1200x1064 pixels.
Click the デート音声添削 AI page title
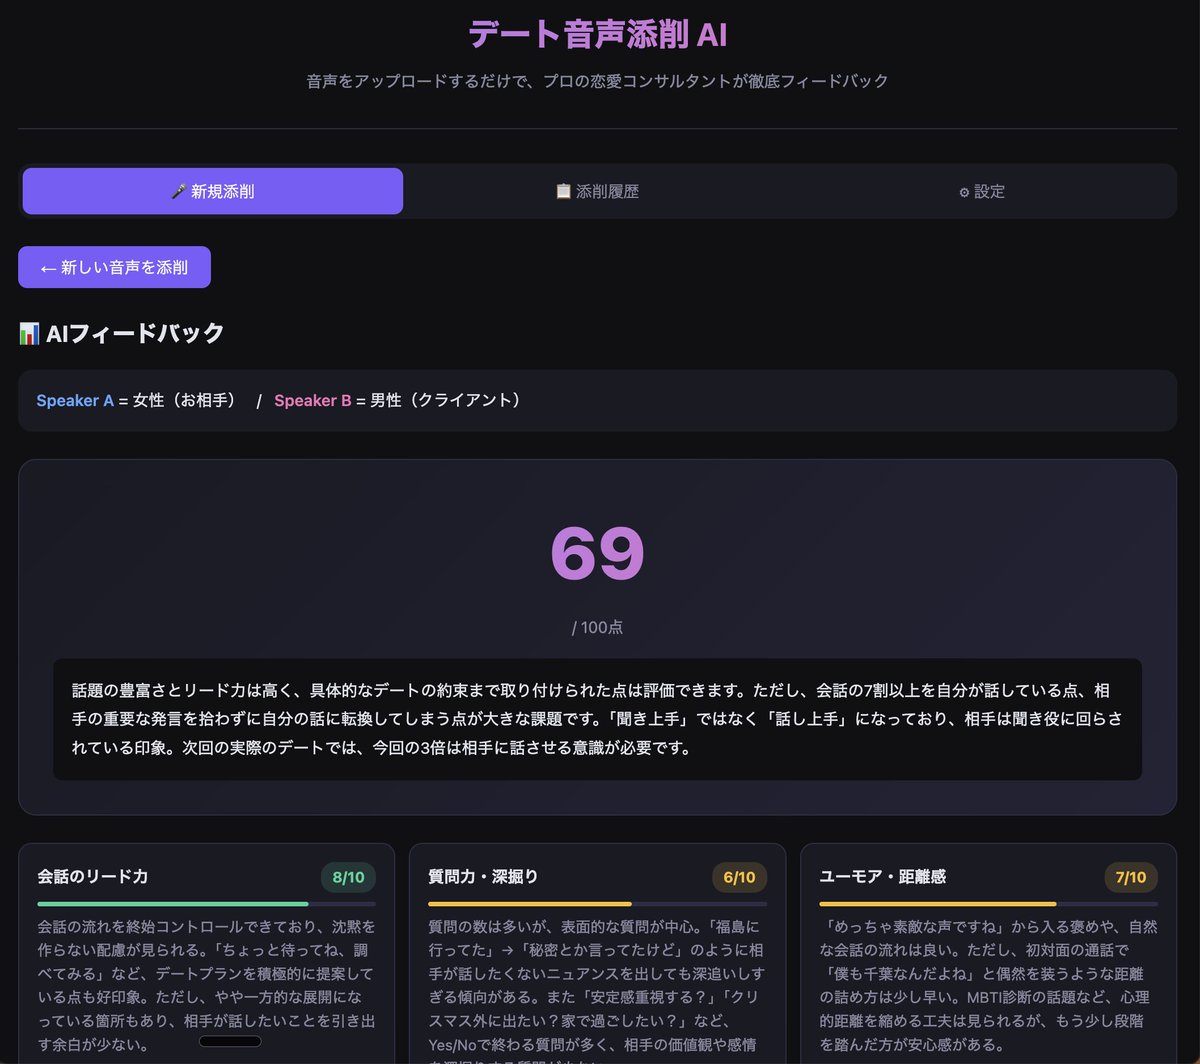pos(597,34)
